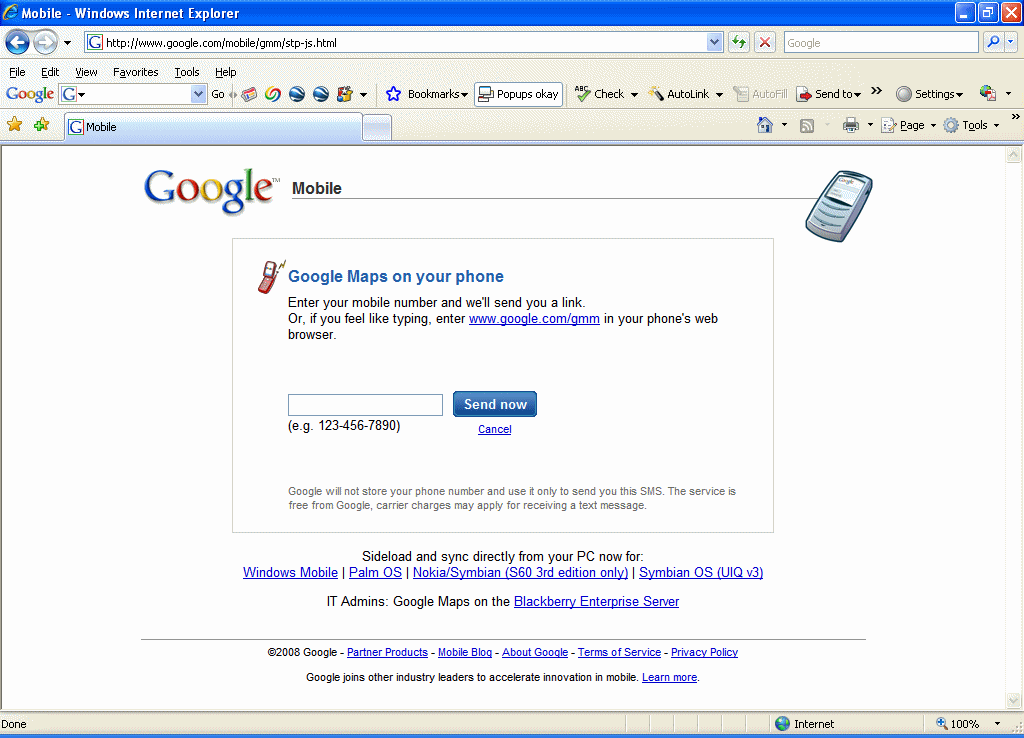Viewport: 1024px width, 738px height.
Task: Expand Google Toolbar overflow chevron
Action: tap(876, 91)
